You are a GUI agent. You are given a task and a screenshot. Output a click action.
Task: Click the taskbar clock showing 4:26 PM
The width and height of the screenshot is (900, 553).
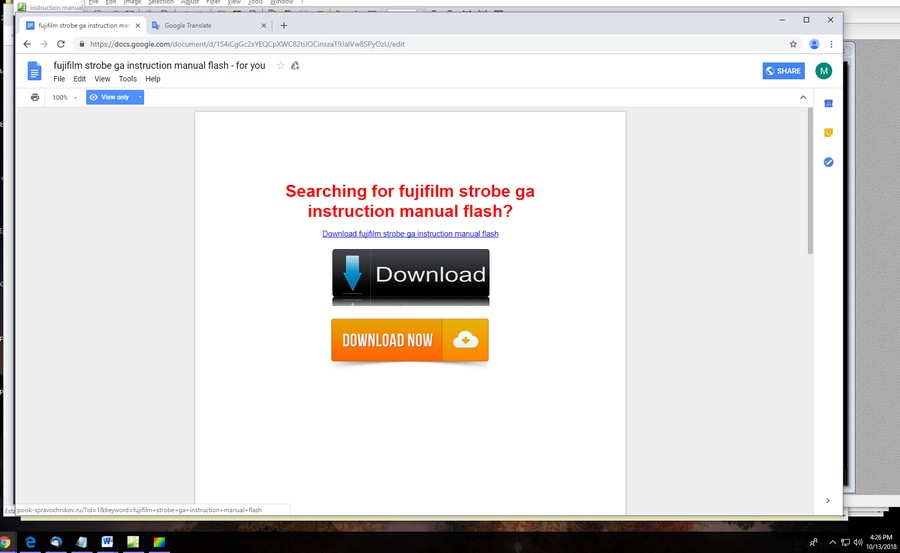point(881,542)
